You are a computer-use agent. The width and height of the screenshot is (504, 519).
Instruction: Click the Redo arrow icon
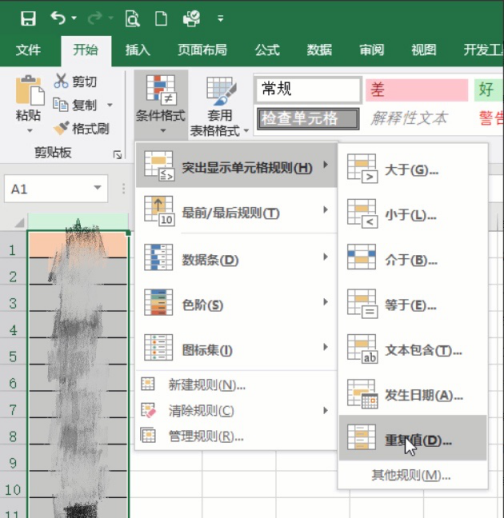tap(95, 18)
